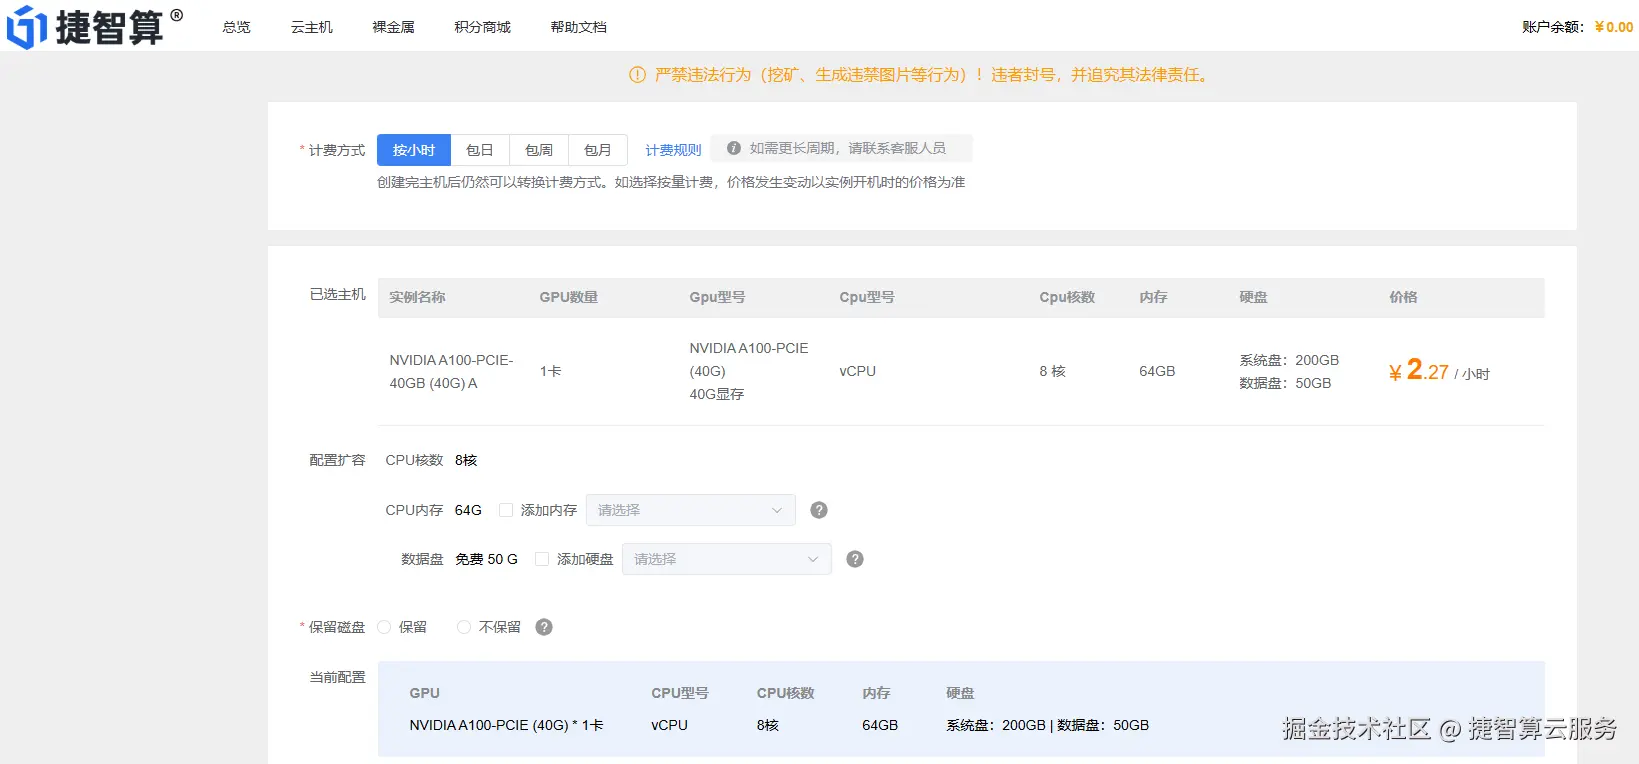Open the 添加内存 请选择 dropdown
This screenshot has width=1639, height=764.
click(x=691, y=510)
